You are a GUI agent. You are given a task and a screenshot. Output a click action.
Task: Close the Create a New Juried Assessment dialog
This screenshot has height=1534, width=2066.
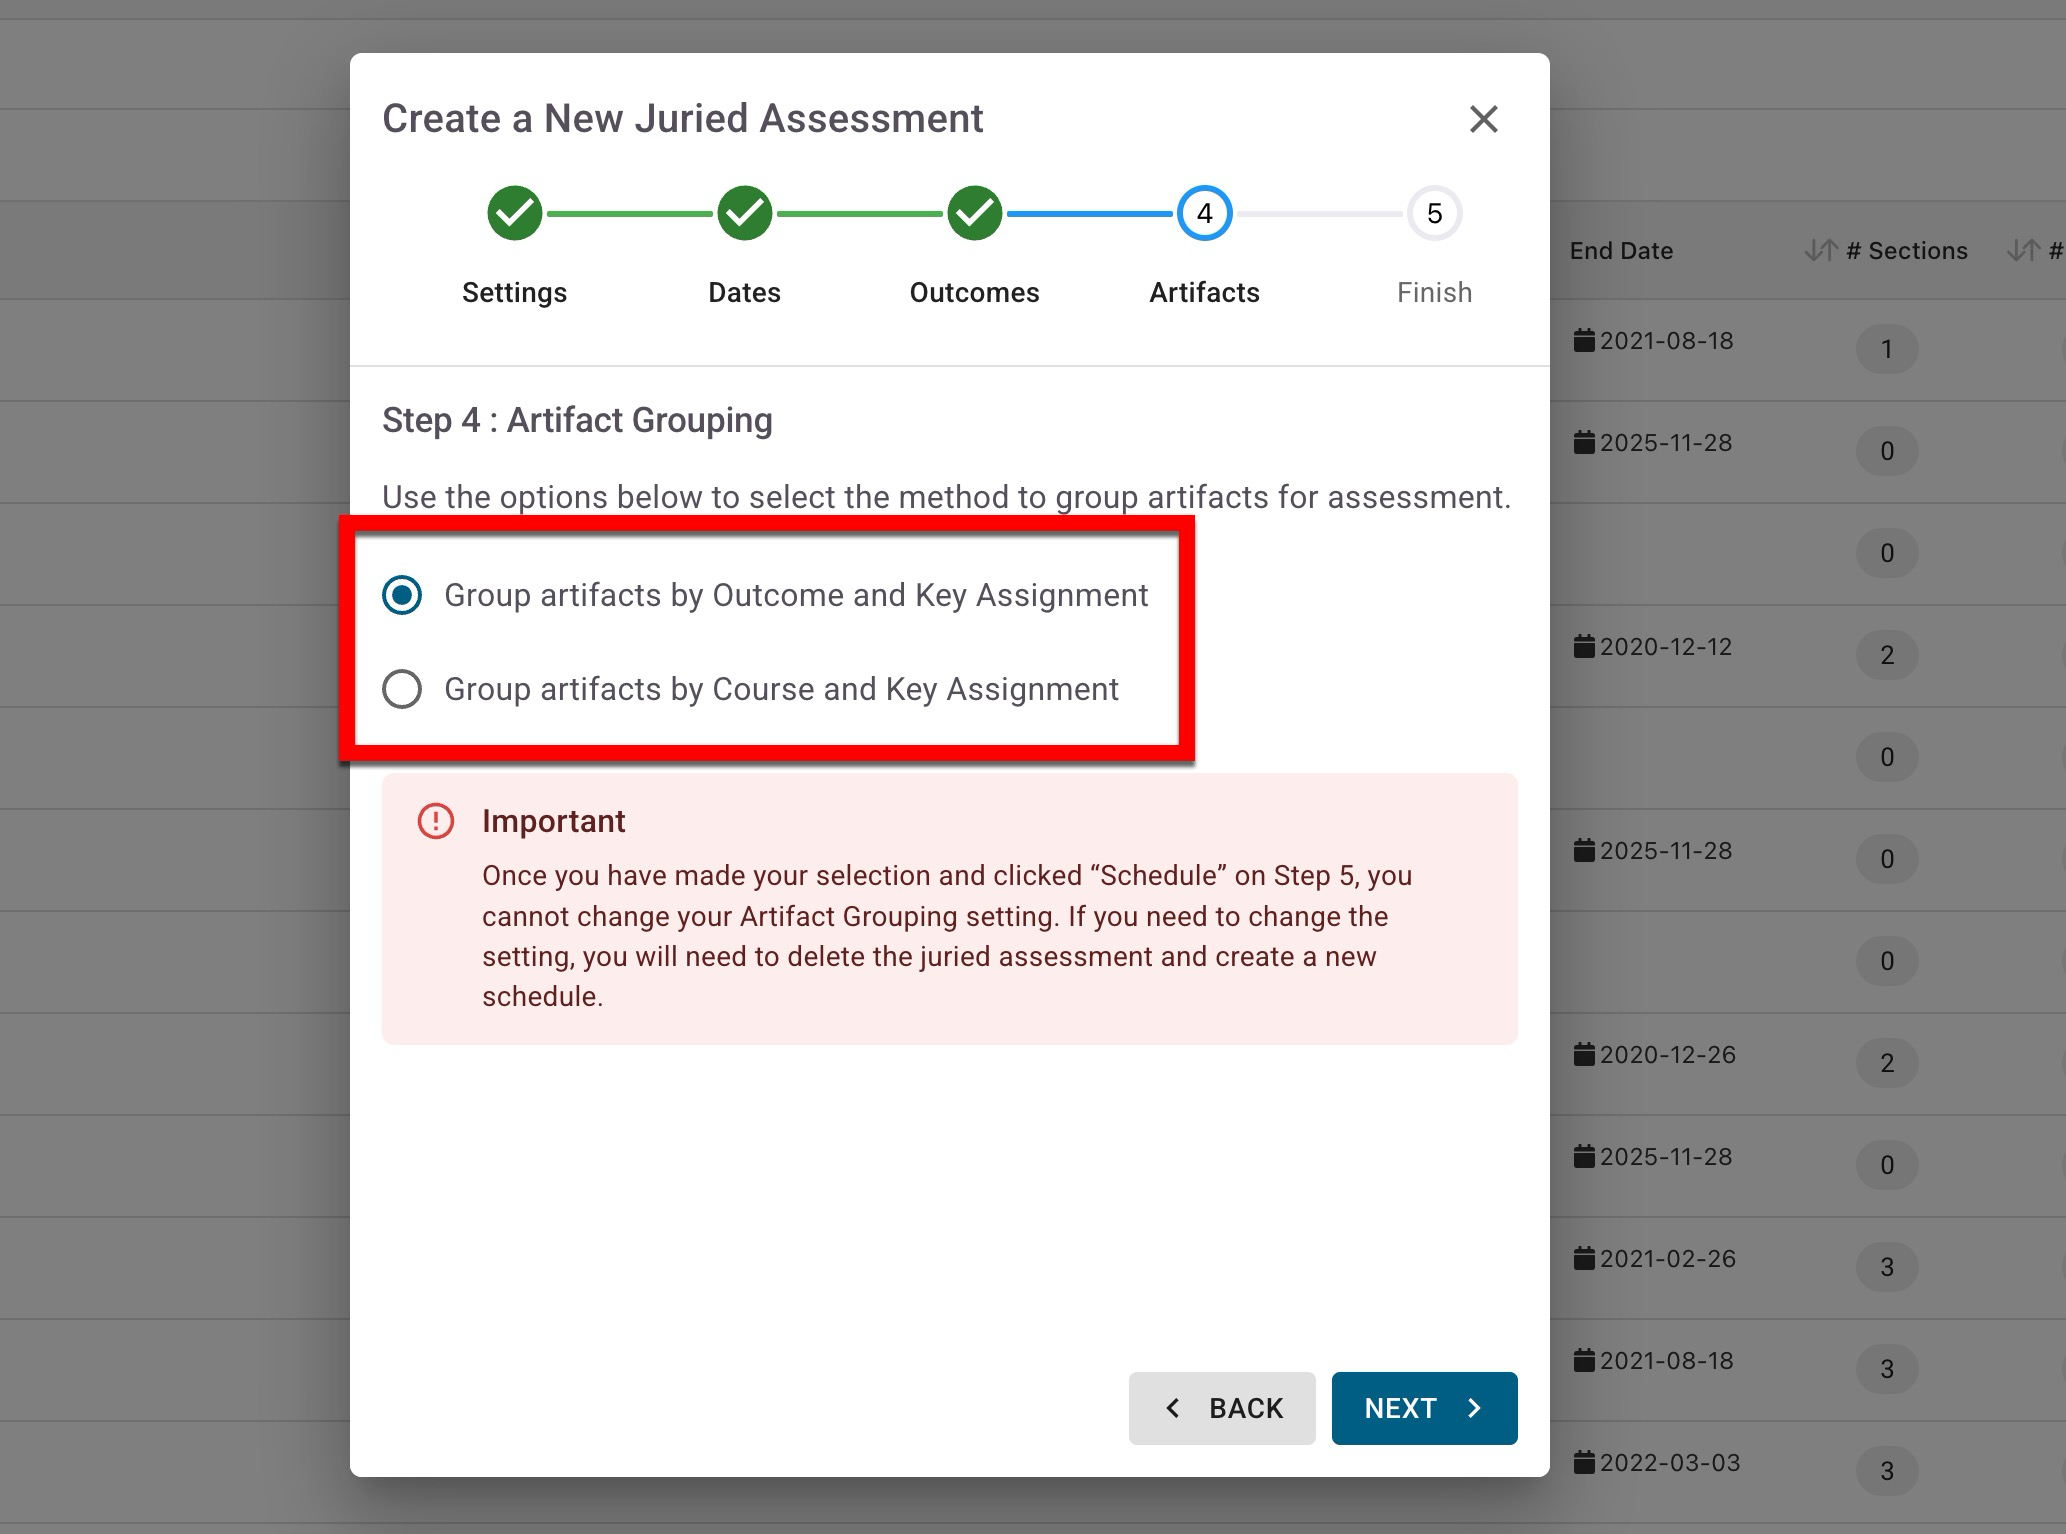pos(1483,119)
